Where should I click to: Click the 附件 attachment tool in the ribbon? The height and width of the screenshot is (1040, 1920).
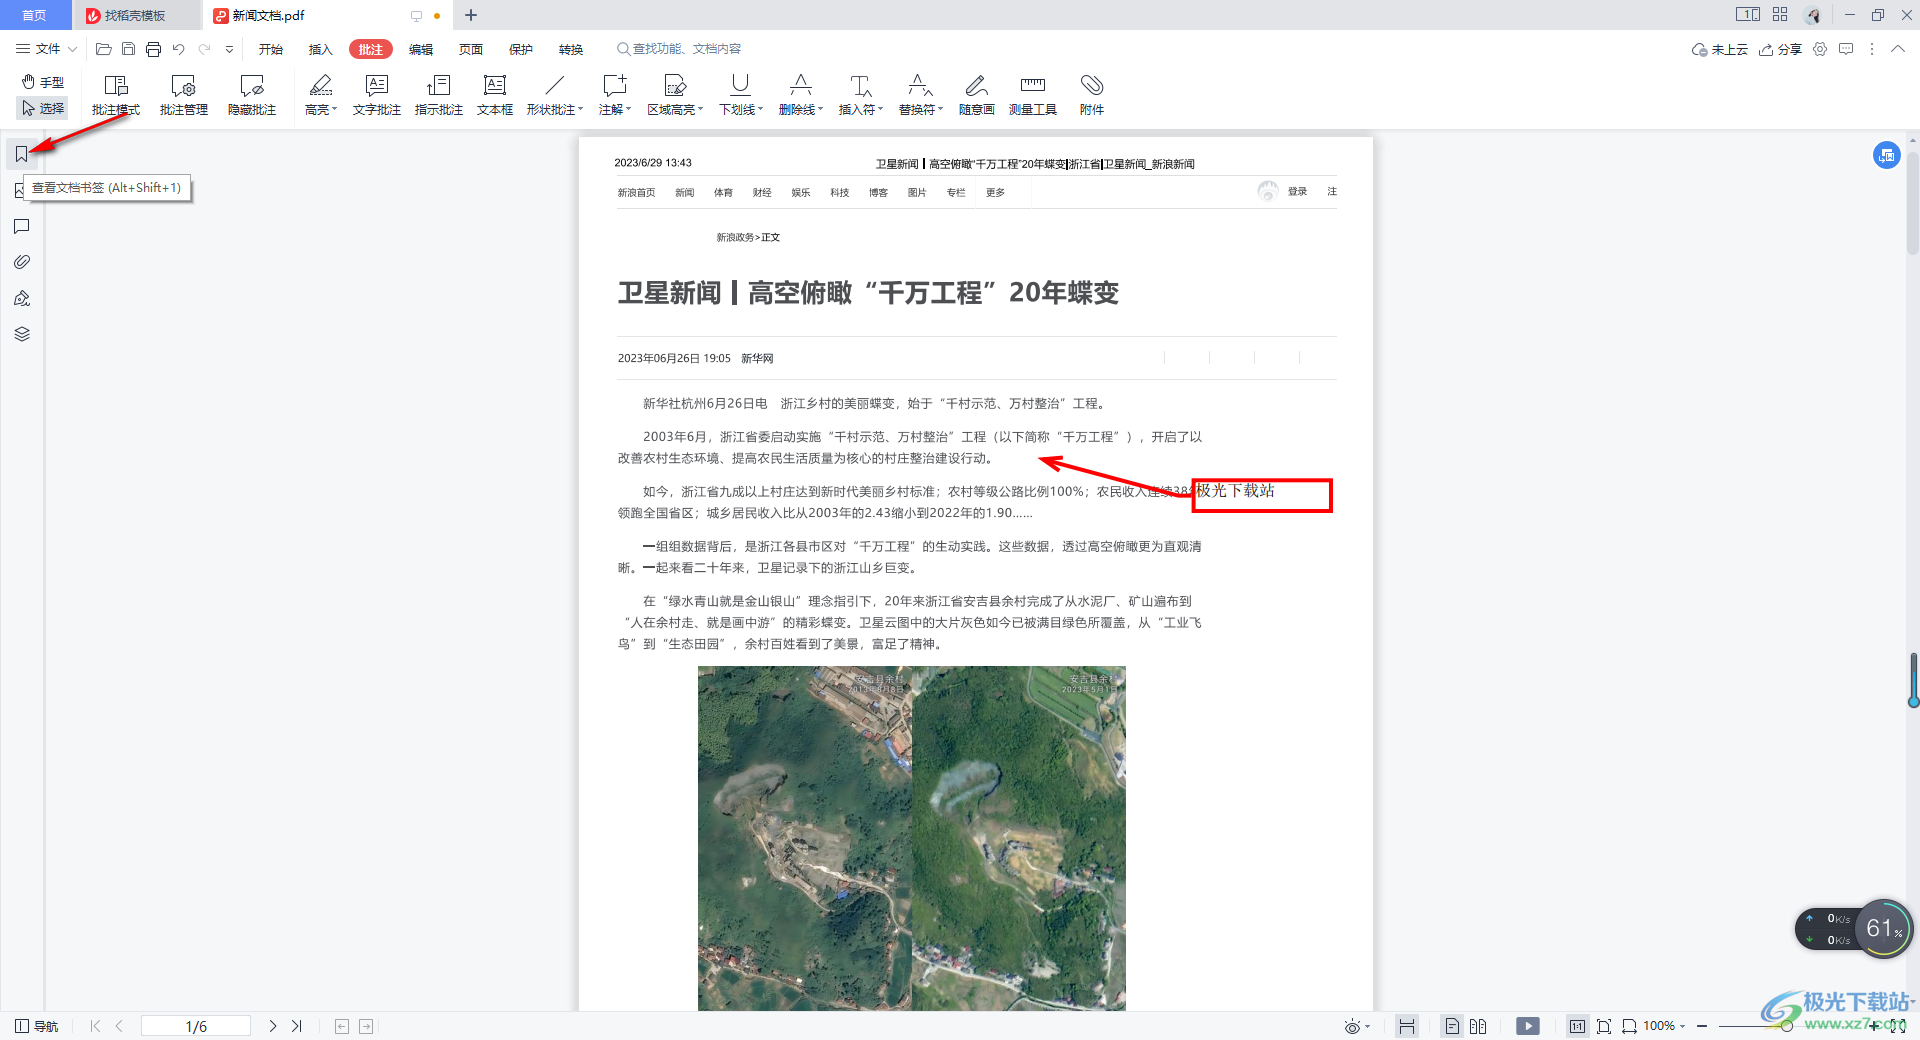1092,96
